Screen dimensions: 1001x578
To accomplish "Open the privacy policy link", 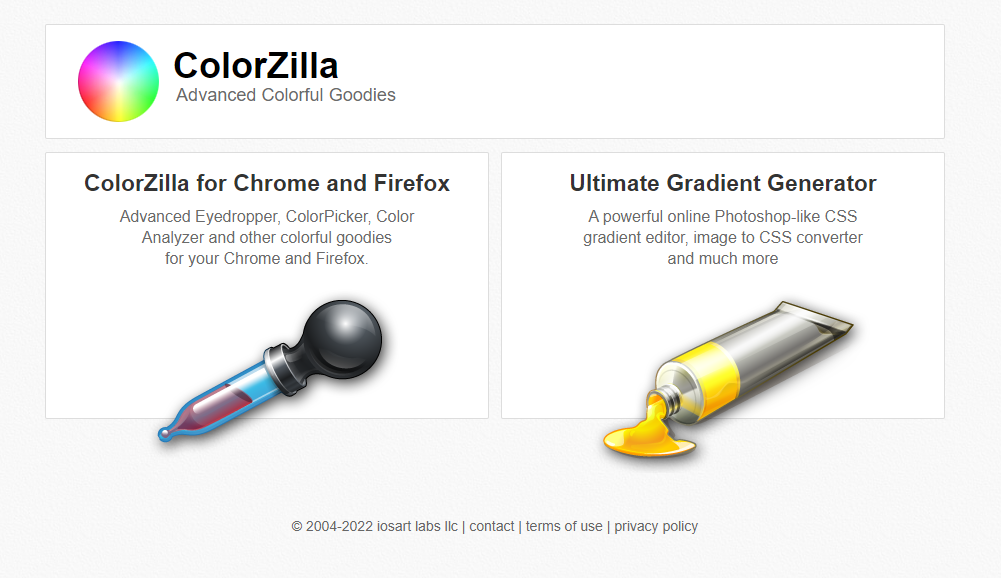I will pyautogui.click(x=656, y=525).
